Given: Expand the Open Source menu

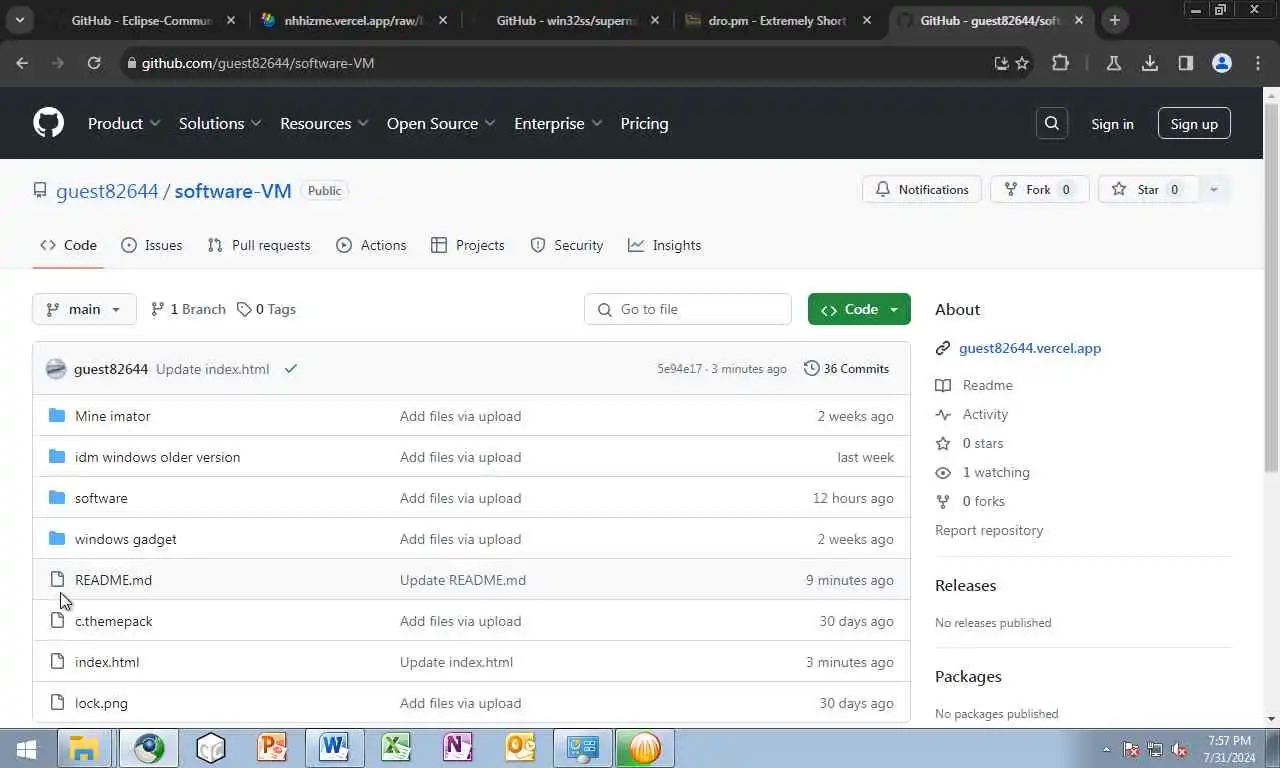Looking at the screenshot, I should pyautogui.click(x=441, y=123).
